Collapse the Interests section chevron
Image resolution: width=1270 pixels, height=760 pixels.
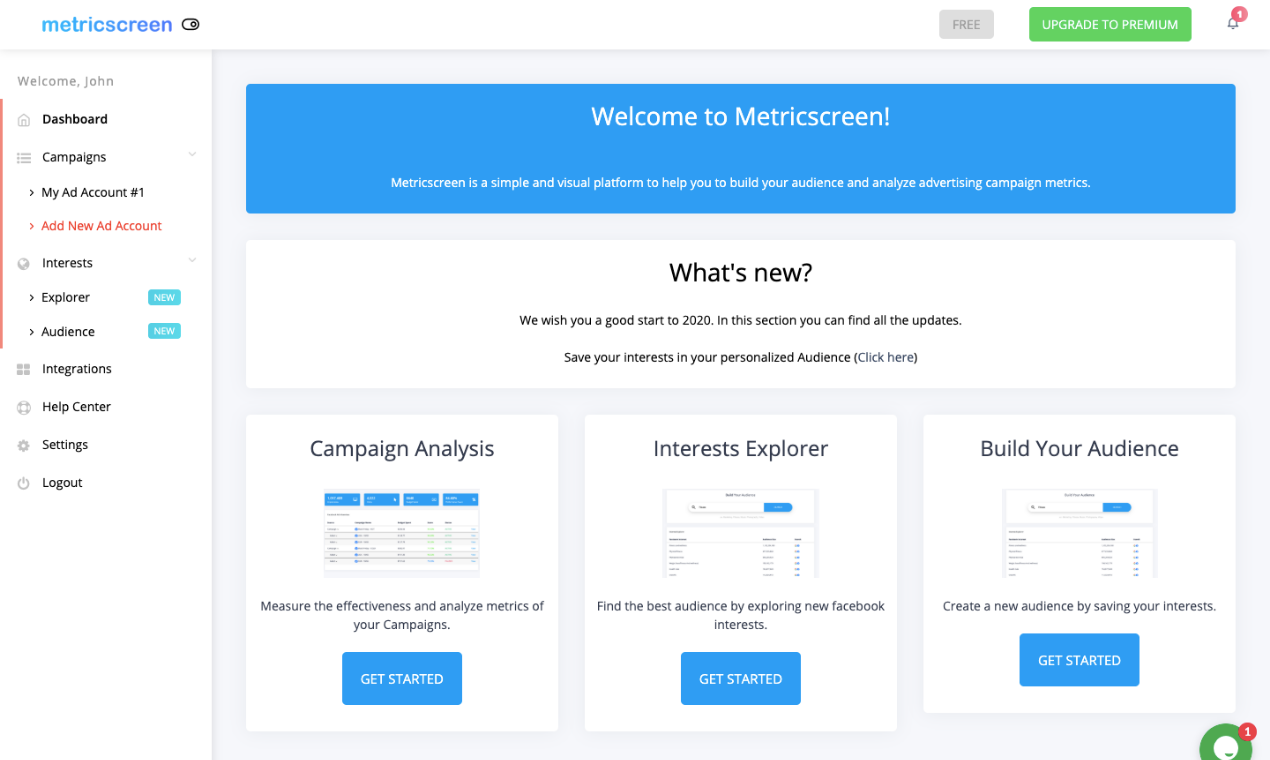(190, 261)
